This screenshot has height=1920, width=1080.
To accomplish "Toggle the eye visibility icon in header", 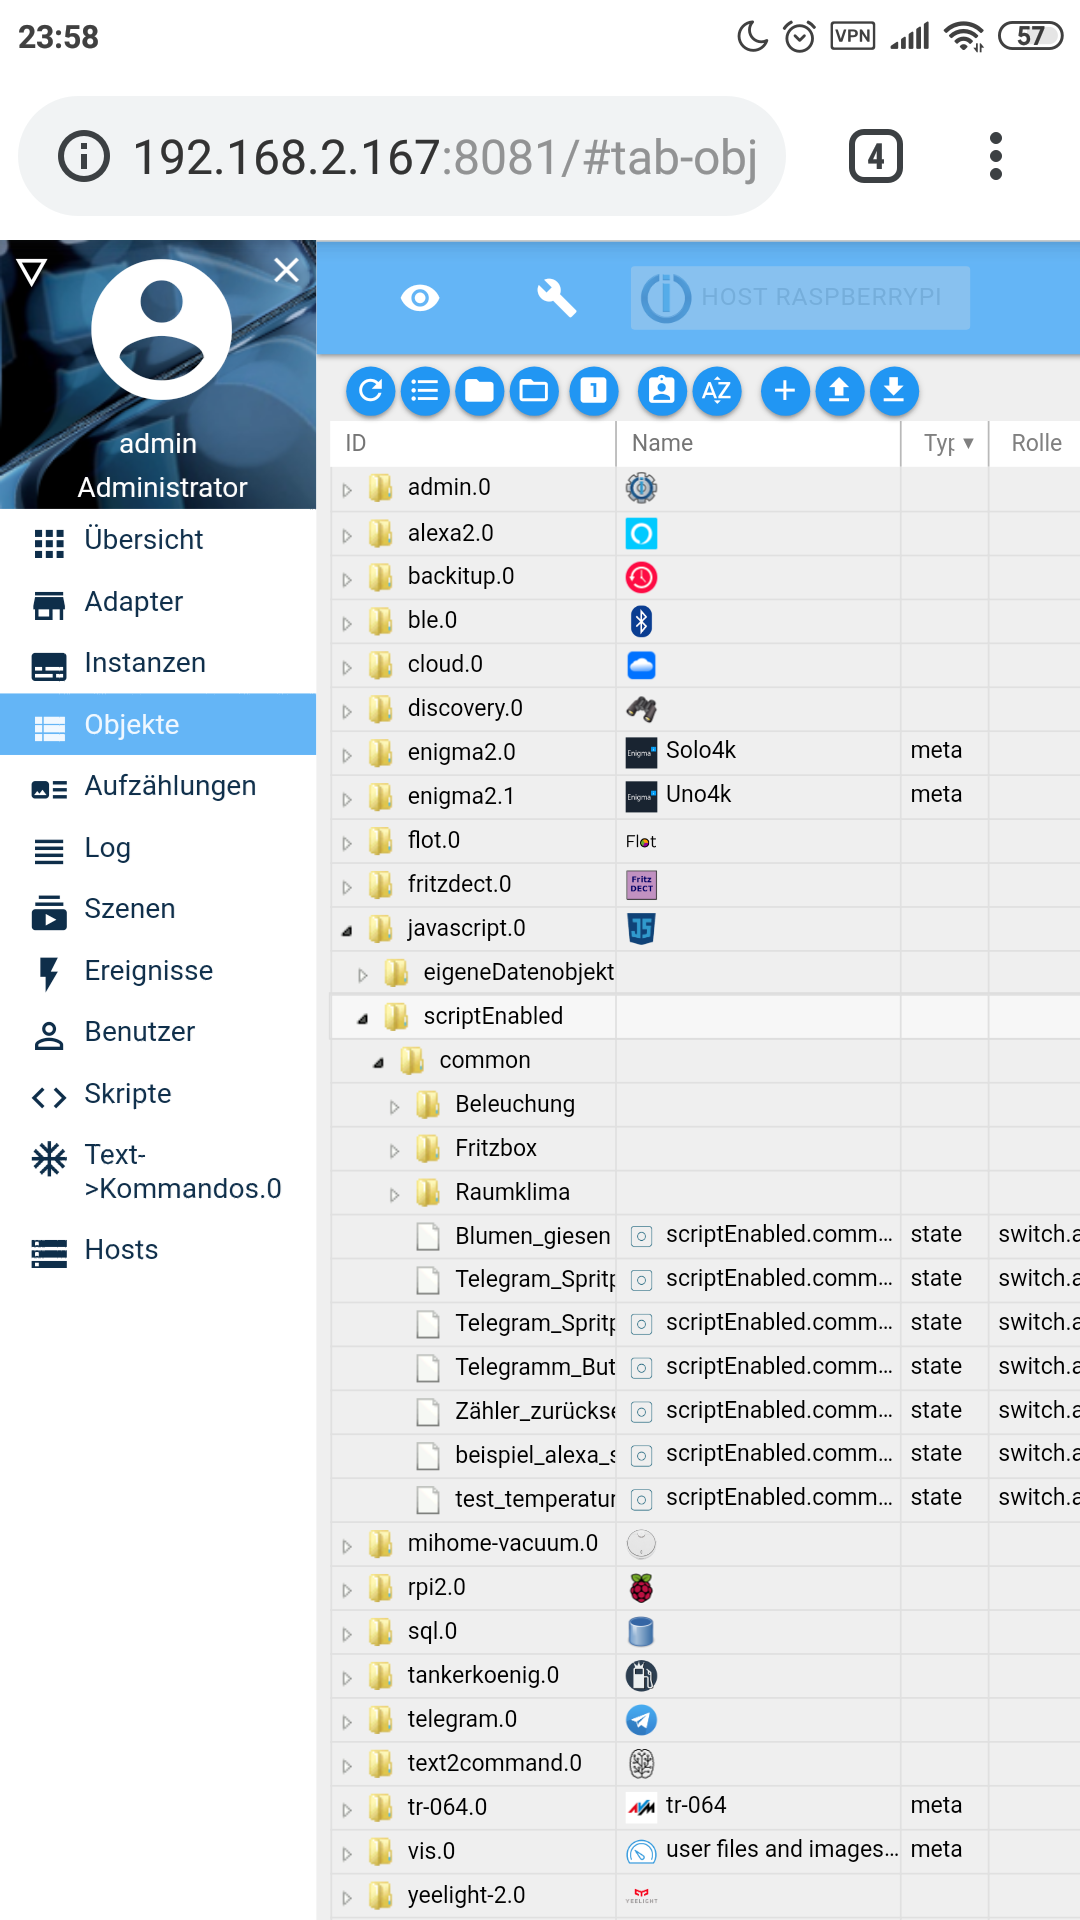I will pos(420,298).
